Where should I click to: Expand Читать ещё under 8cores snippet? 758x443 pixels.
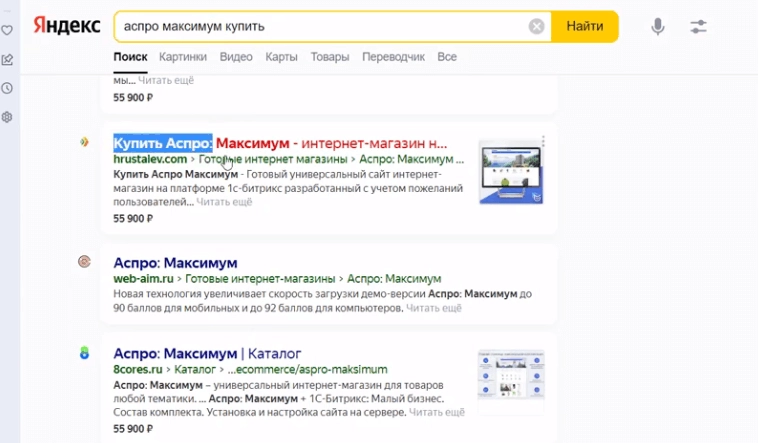[x=437, y=412]
